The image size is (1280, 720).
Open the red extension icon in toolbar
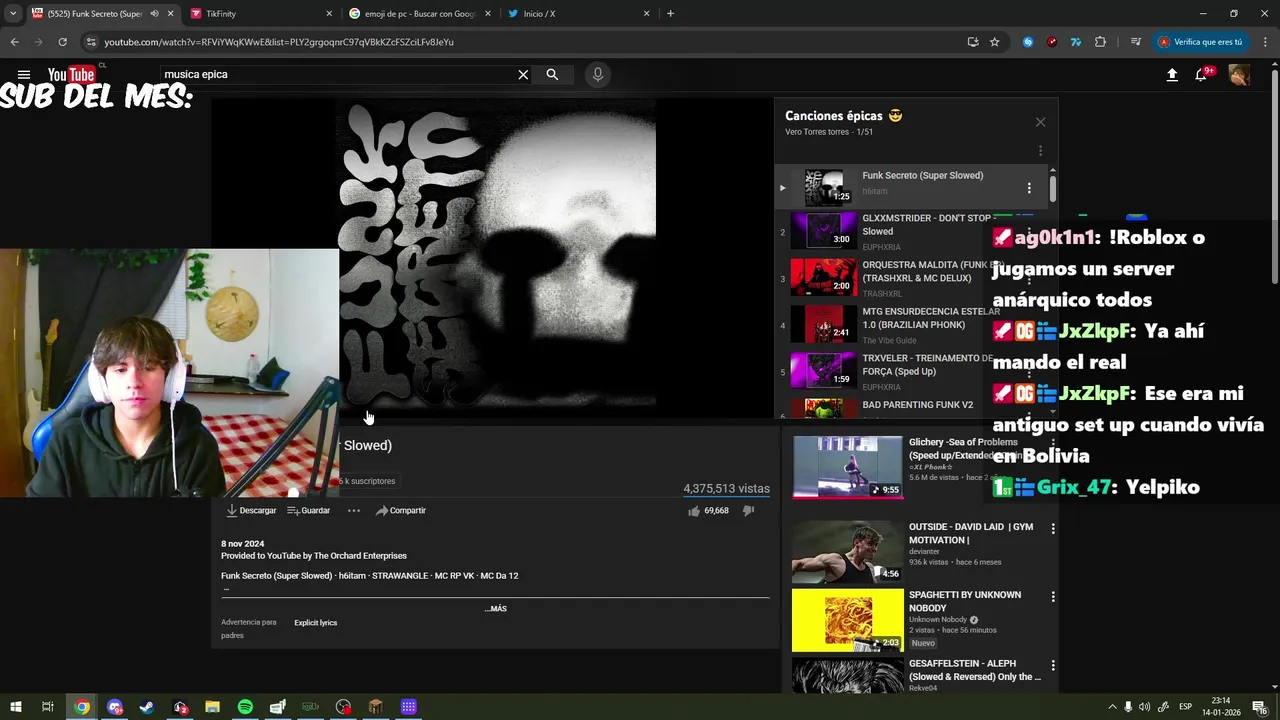[x=1052, y=42]
